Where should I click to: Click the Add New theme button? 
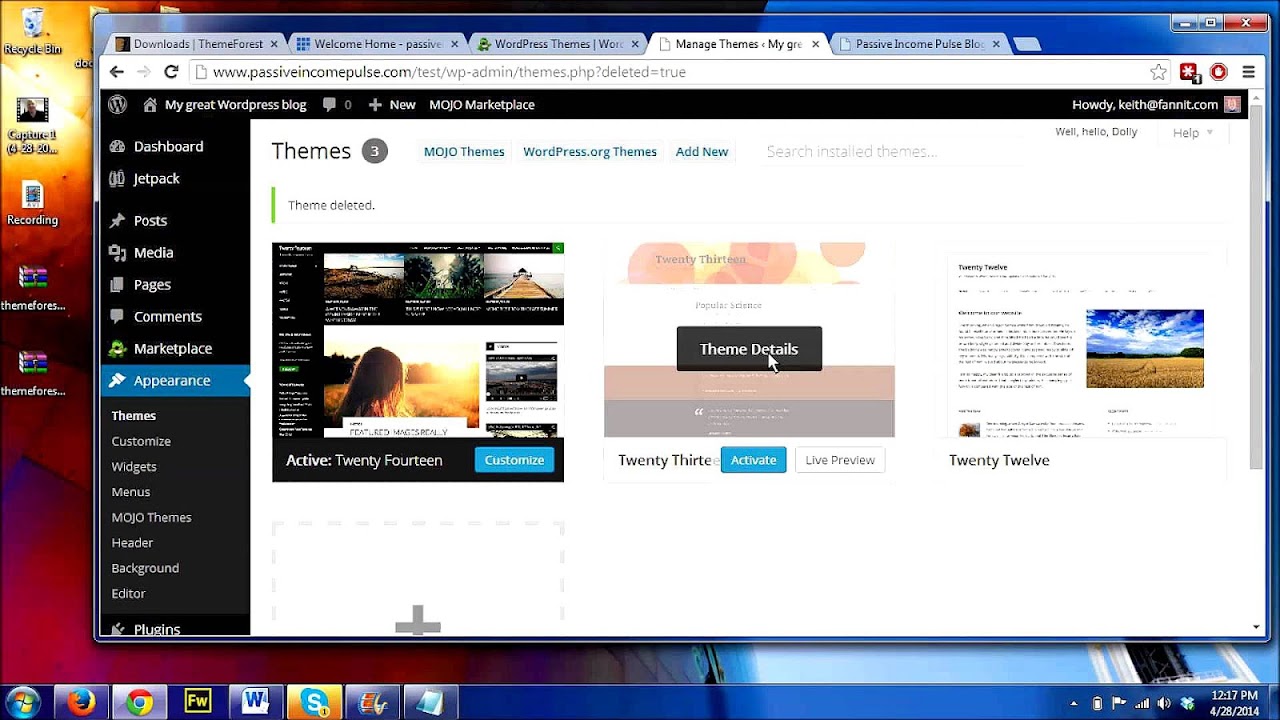702,151
